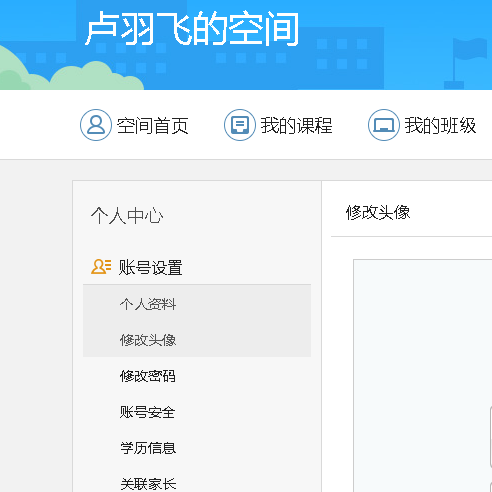Click the 个人中心 sidebar title

[x=127, y=216]
